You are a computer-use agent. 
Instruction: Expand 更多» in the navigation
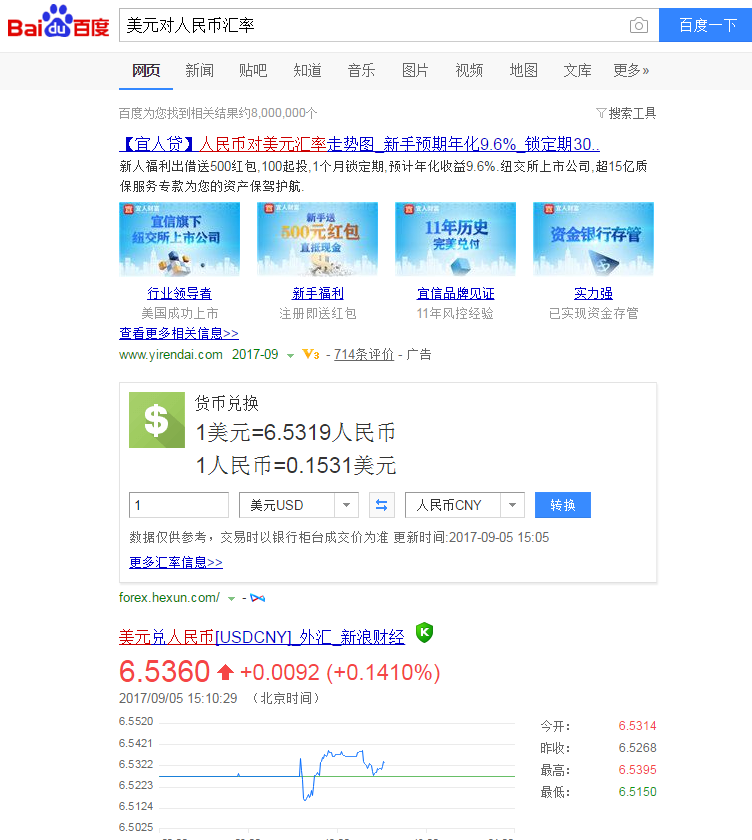[x=631, y=71]
